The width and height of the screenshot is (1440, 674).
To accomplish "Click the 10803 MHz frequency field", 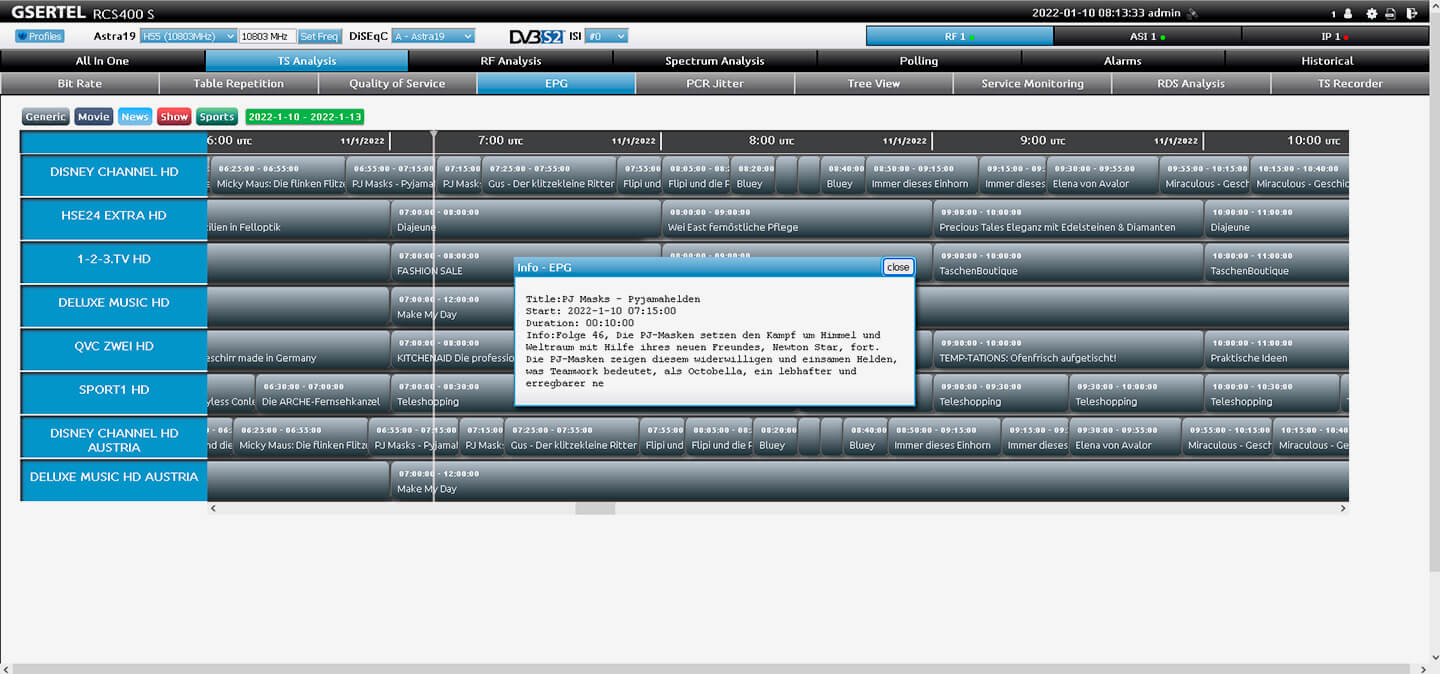I will 267,36.
